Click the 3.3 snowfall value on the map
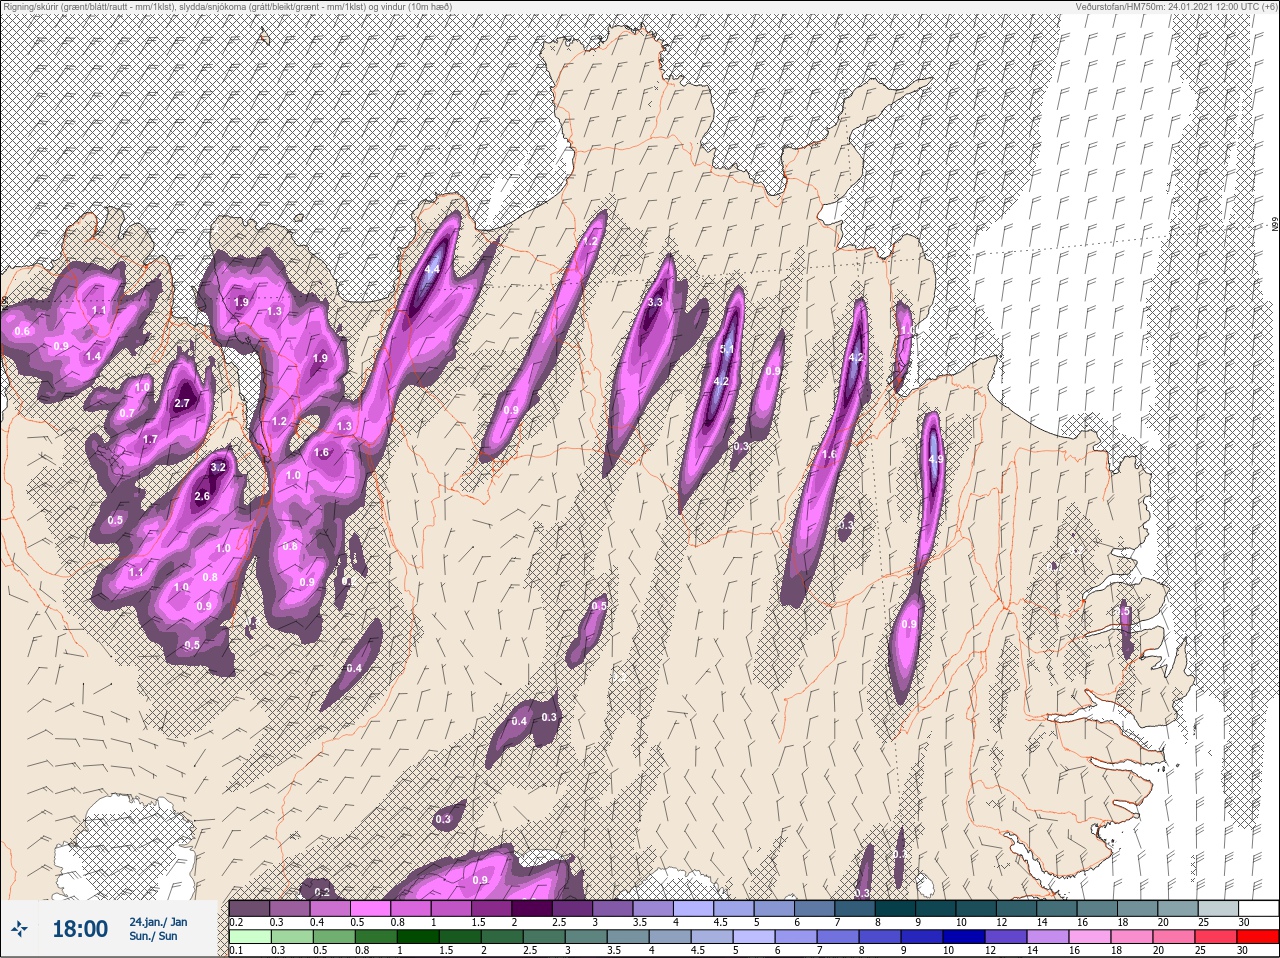 pos(655,302)
